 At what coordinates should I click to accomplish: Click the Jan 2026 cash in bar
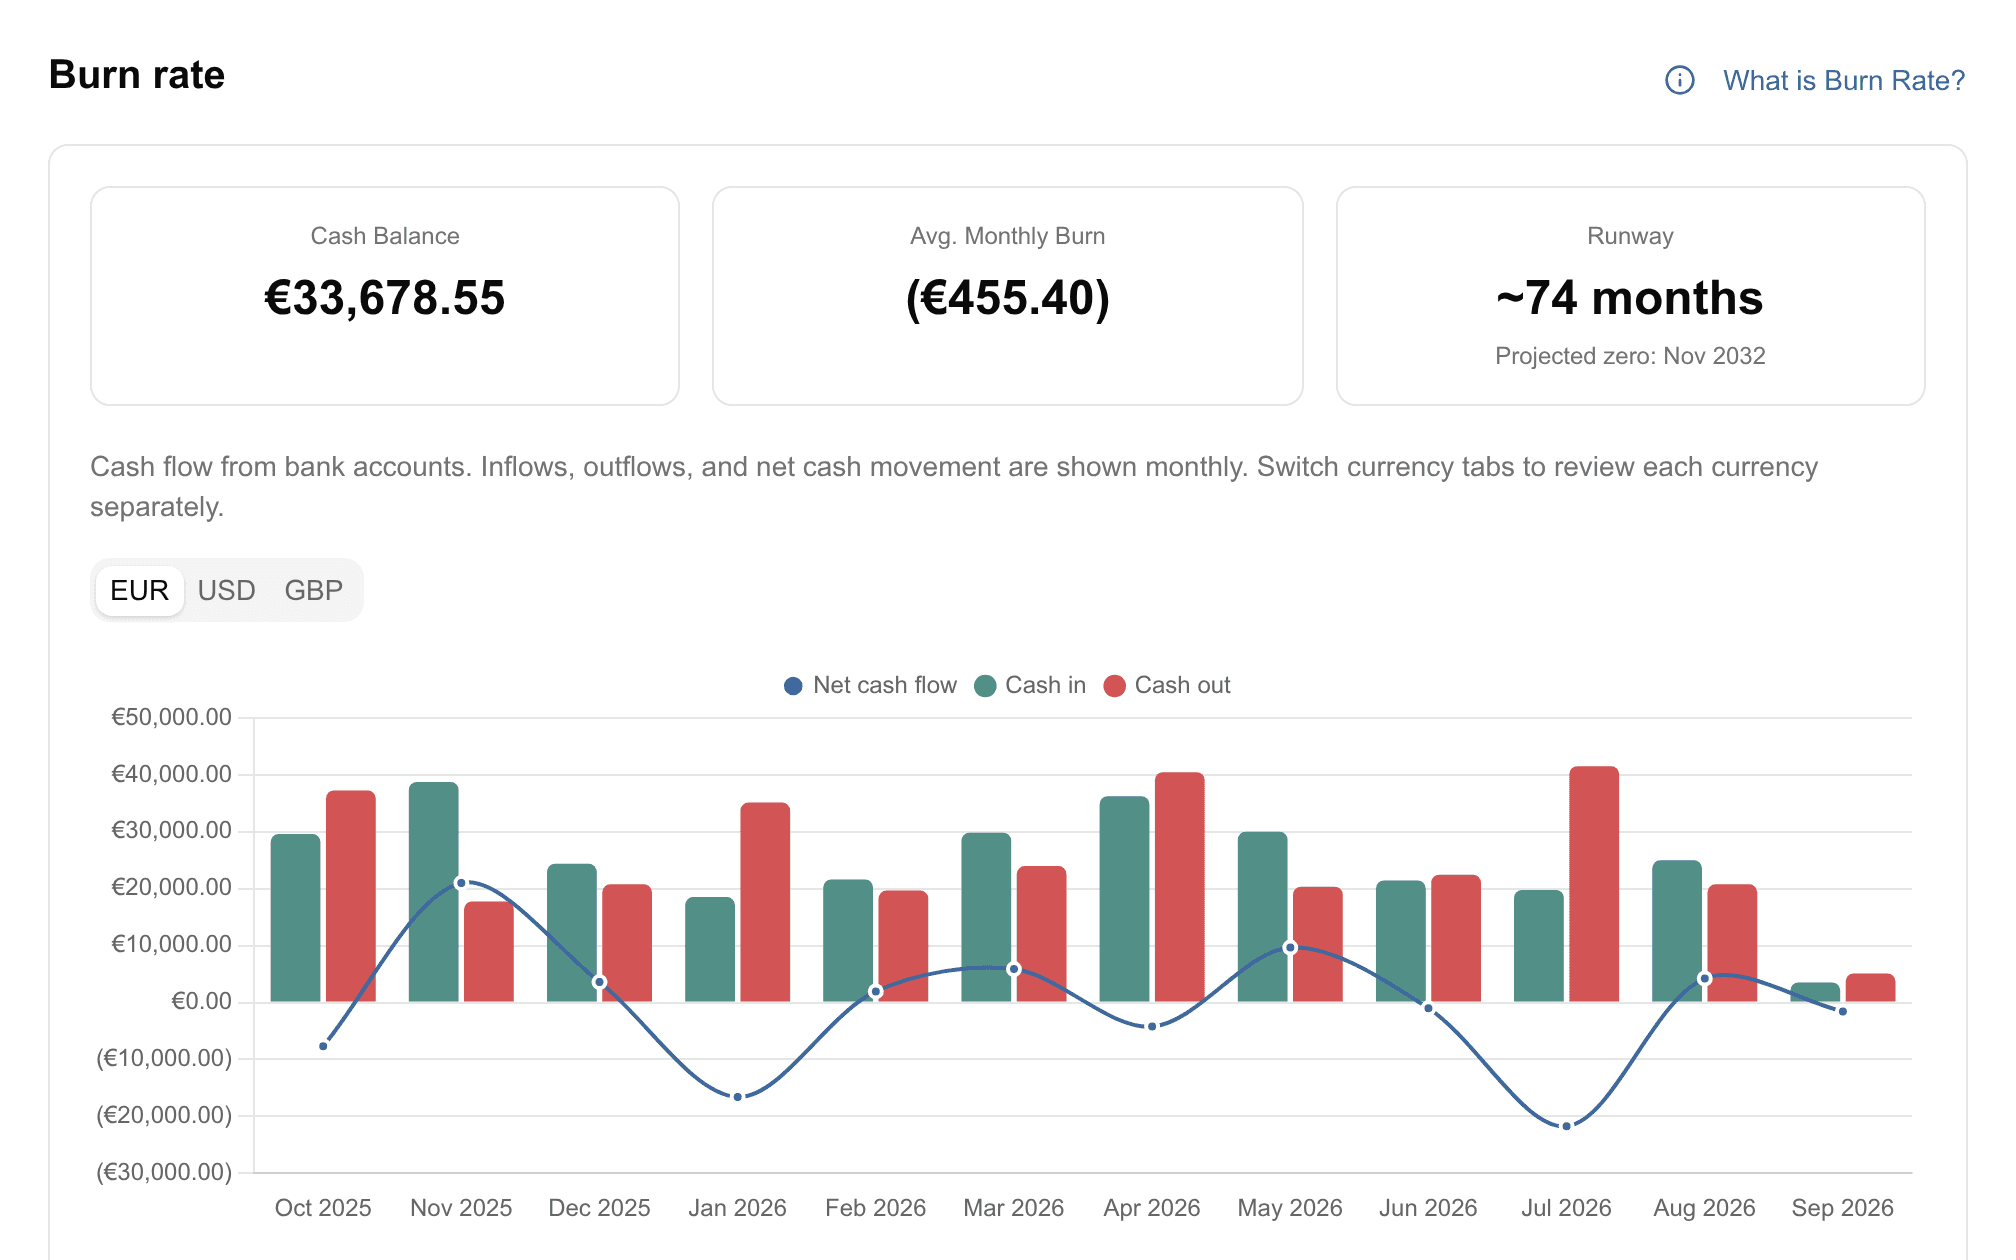point(710,949)
